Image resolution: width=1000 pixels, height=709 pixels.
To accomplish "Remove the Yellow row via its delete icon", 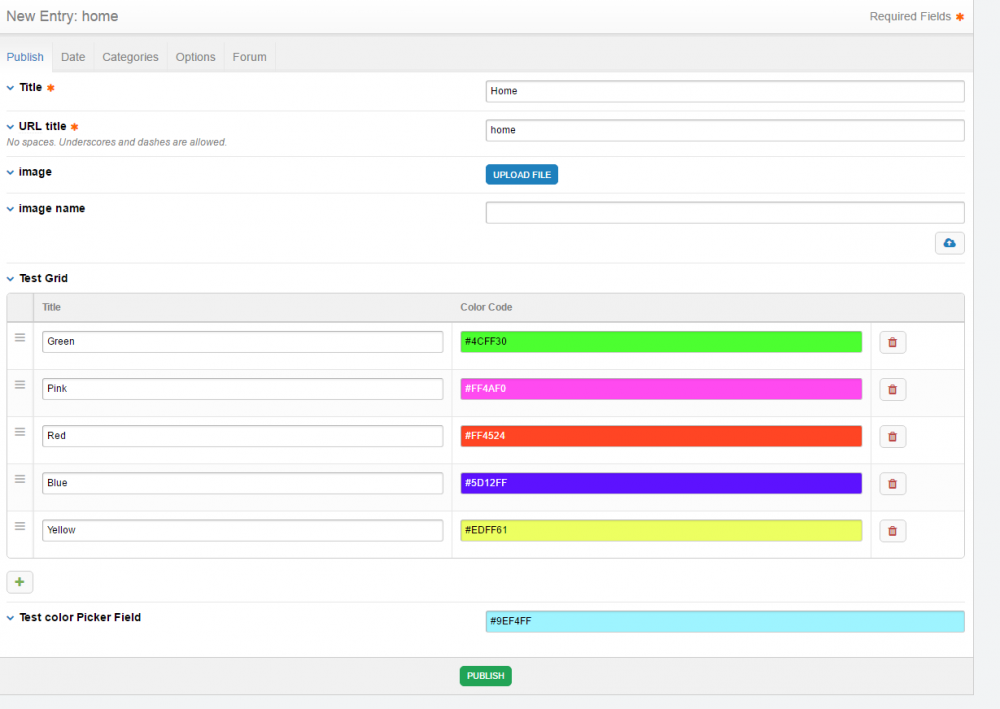I will point(892,530).
